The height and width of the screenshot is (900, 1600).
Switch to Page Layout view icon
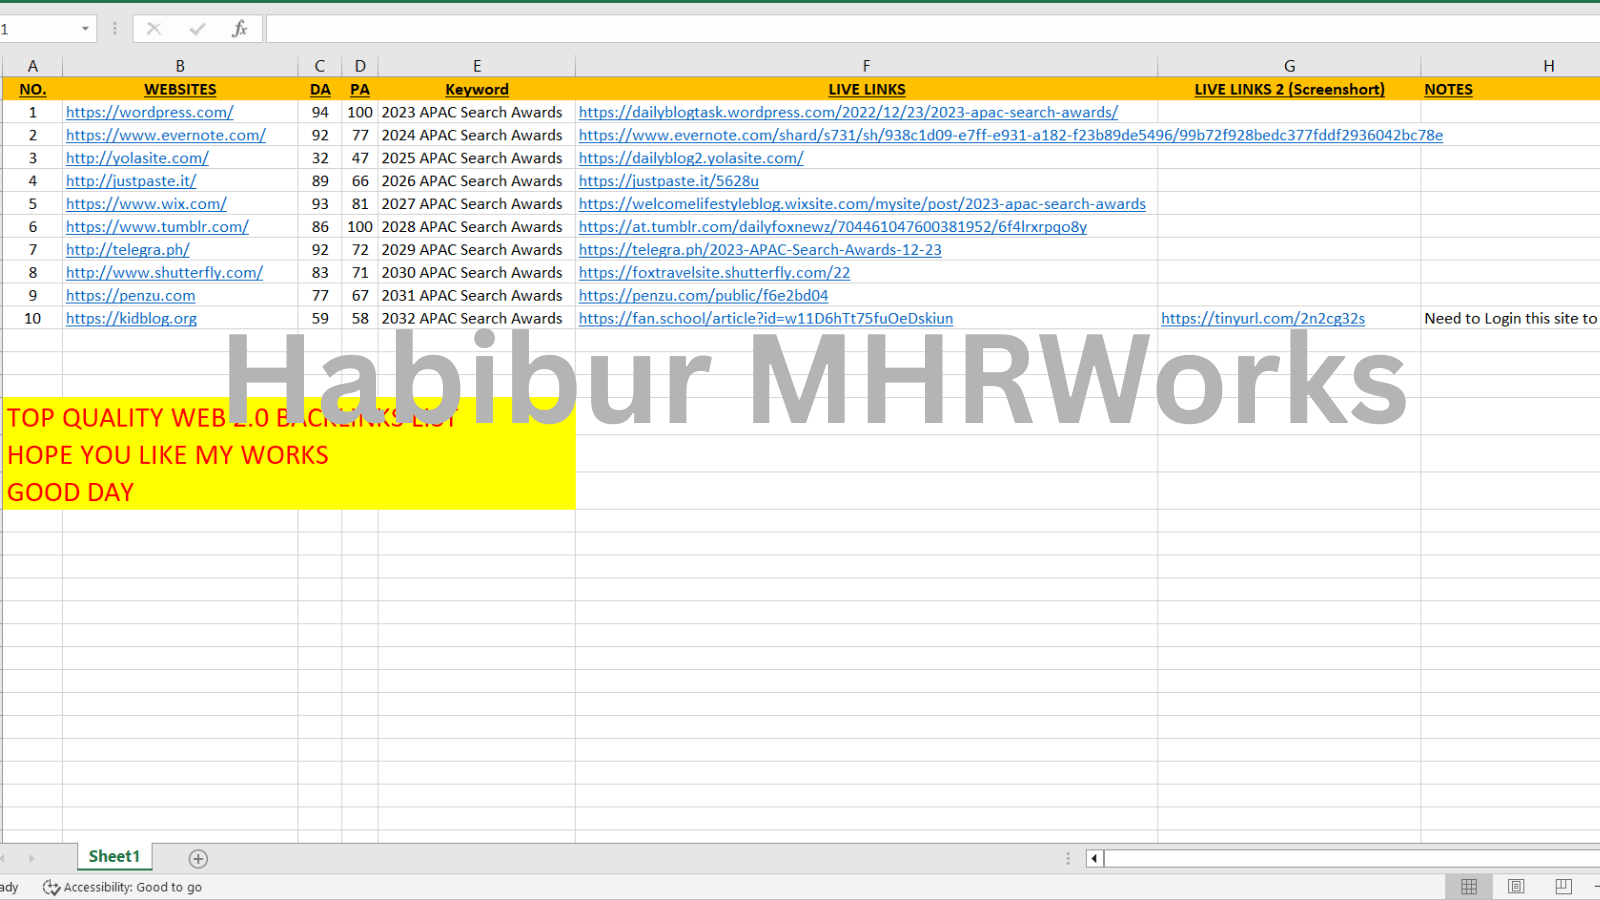coord(1516,887)
